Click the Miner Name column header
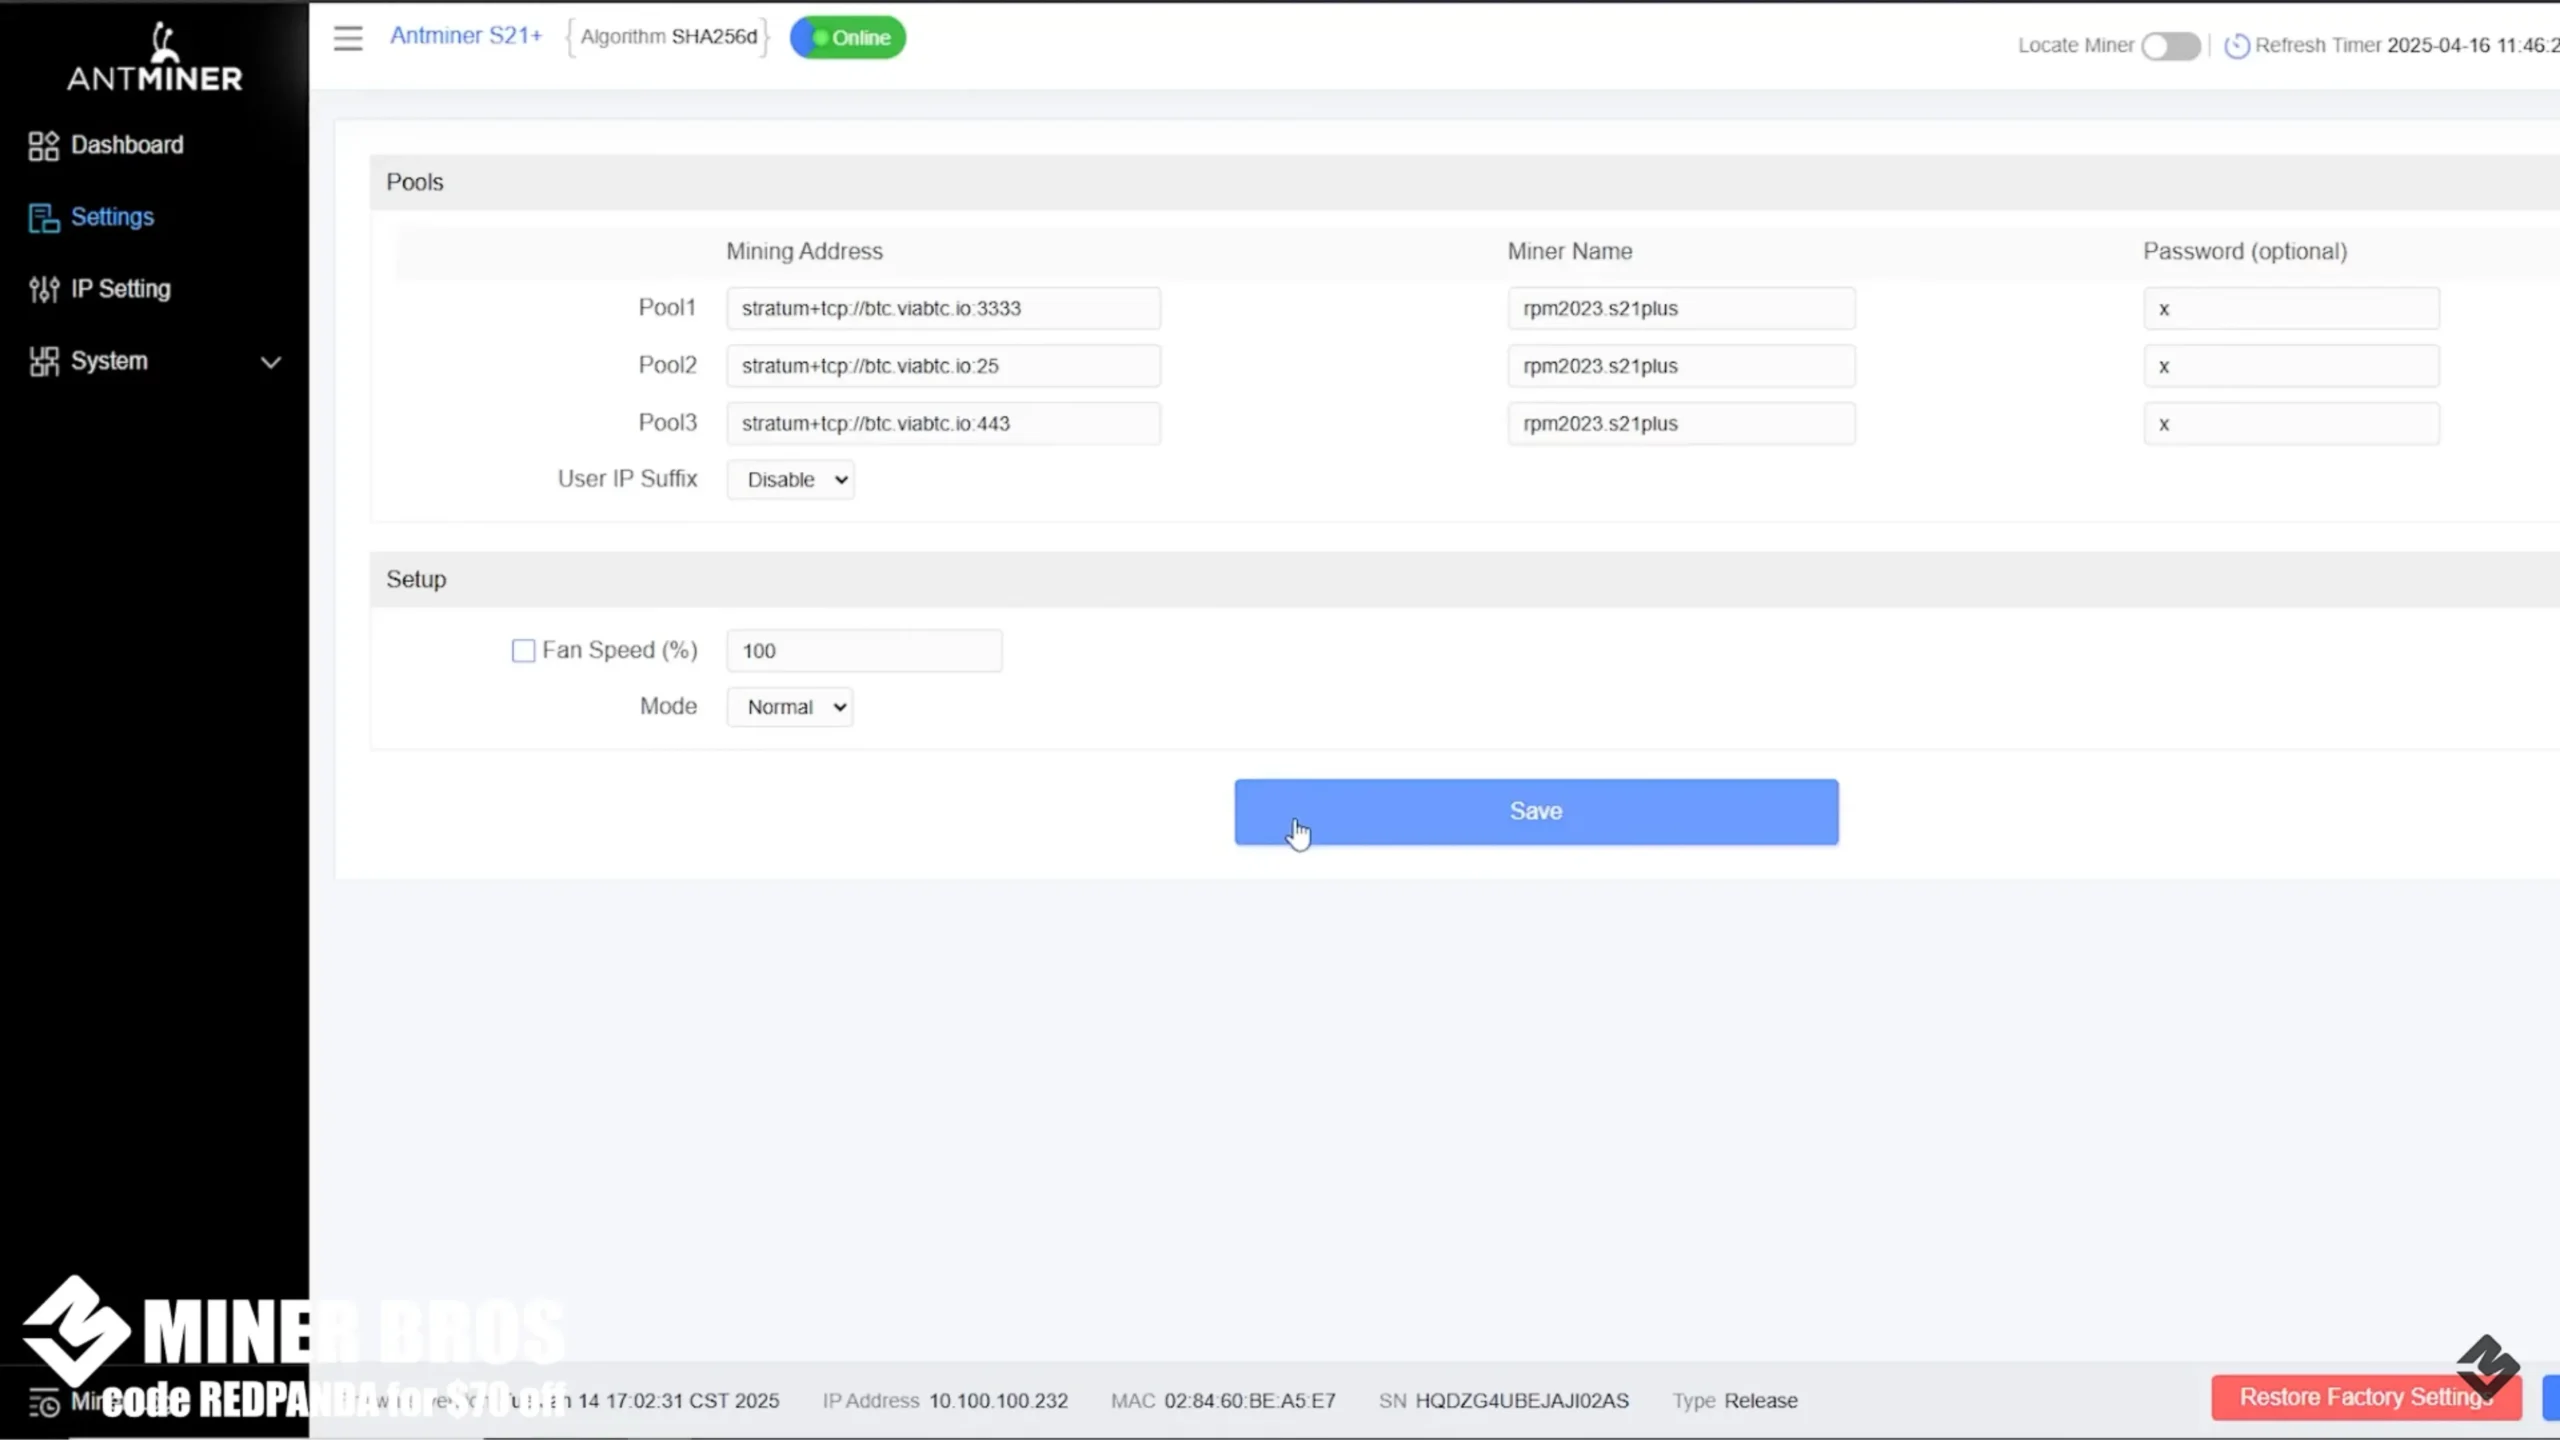 1570,251
